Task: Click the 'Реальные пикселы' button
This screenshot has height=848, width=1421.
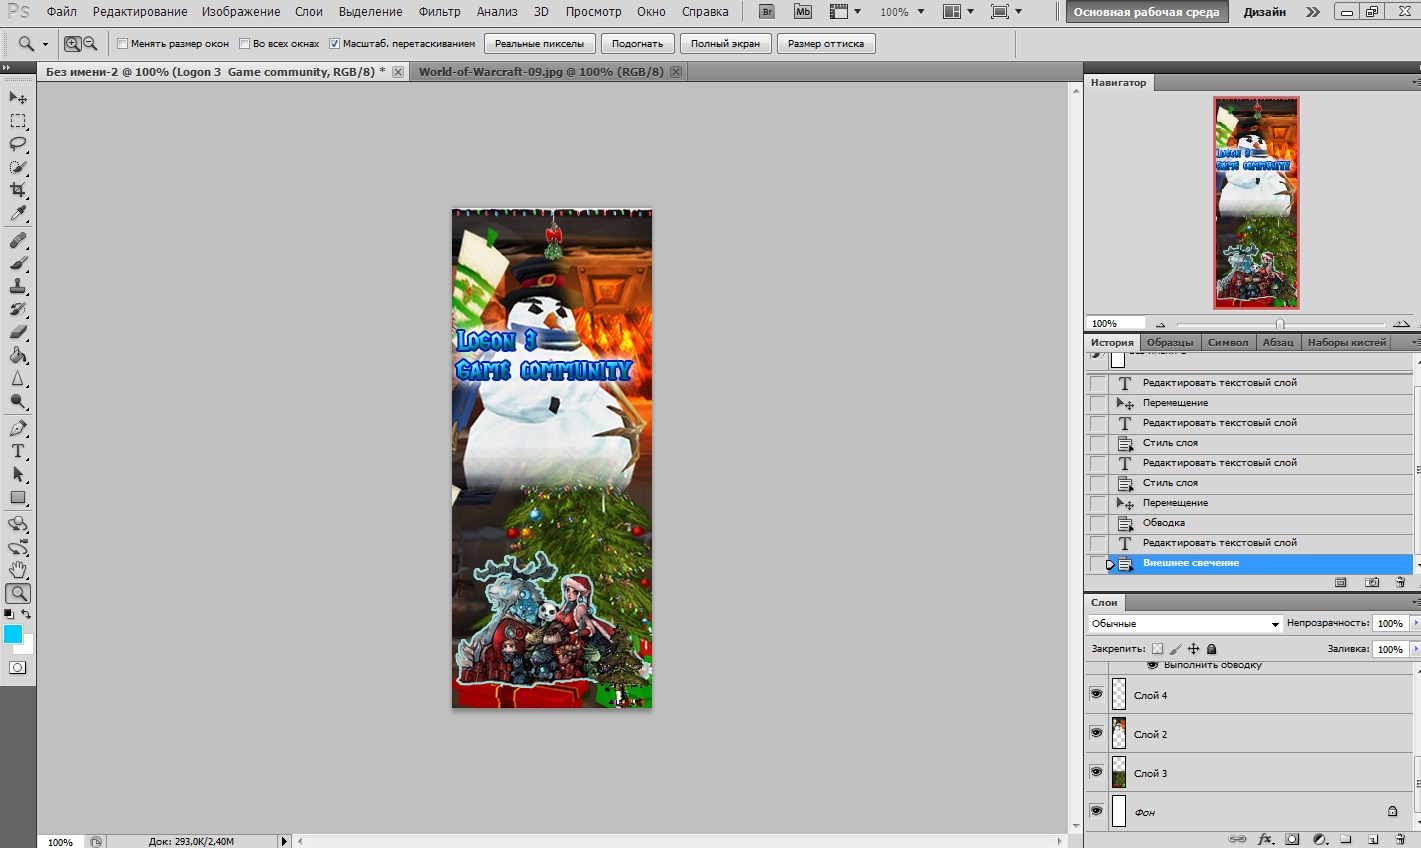Action: point(540,44)
